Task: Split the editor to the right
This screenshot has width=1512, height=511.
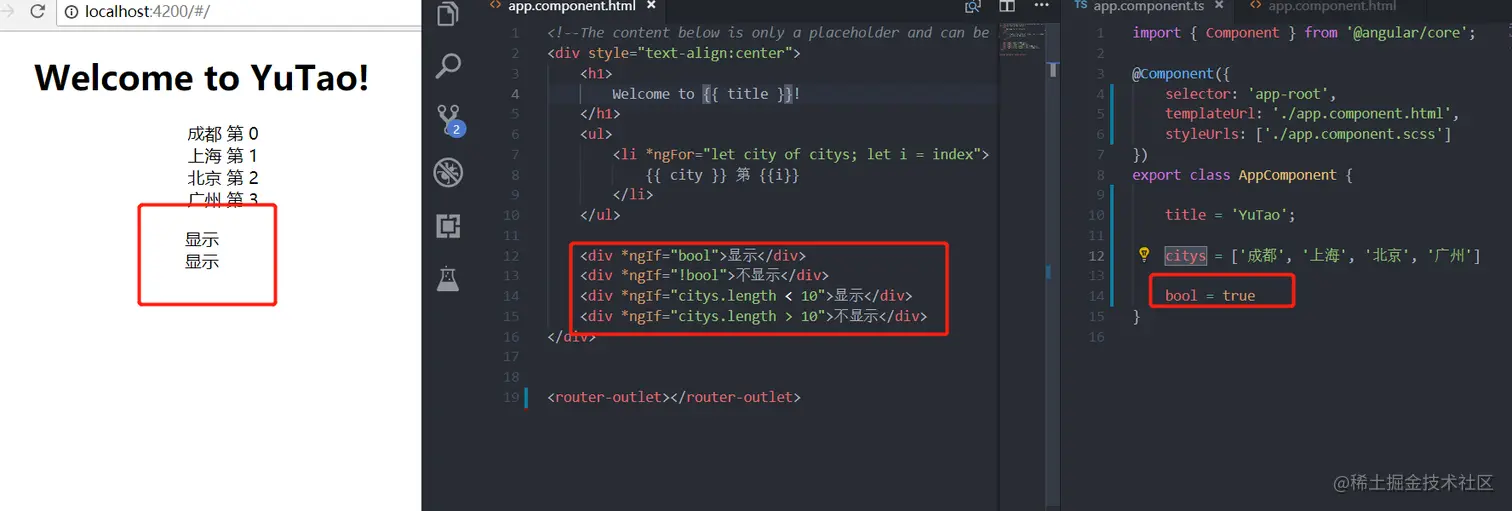Action: point(1007,6)
